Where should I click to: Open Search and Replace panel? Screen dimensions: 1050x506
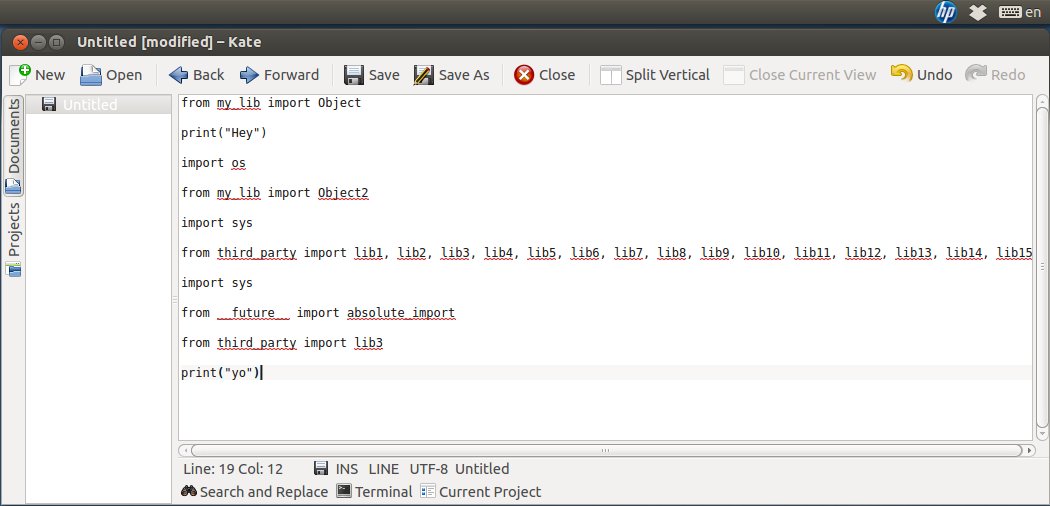(254, 492)
